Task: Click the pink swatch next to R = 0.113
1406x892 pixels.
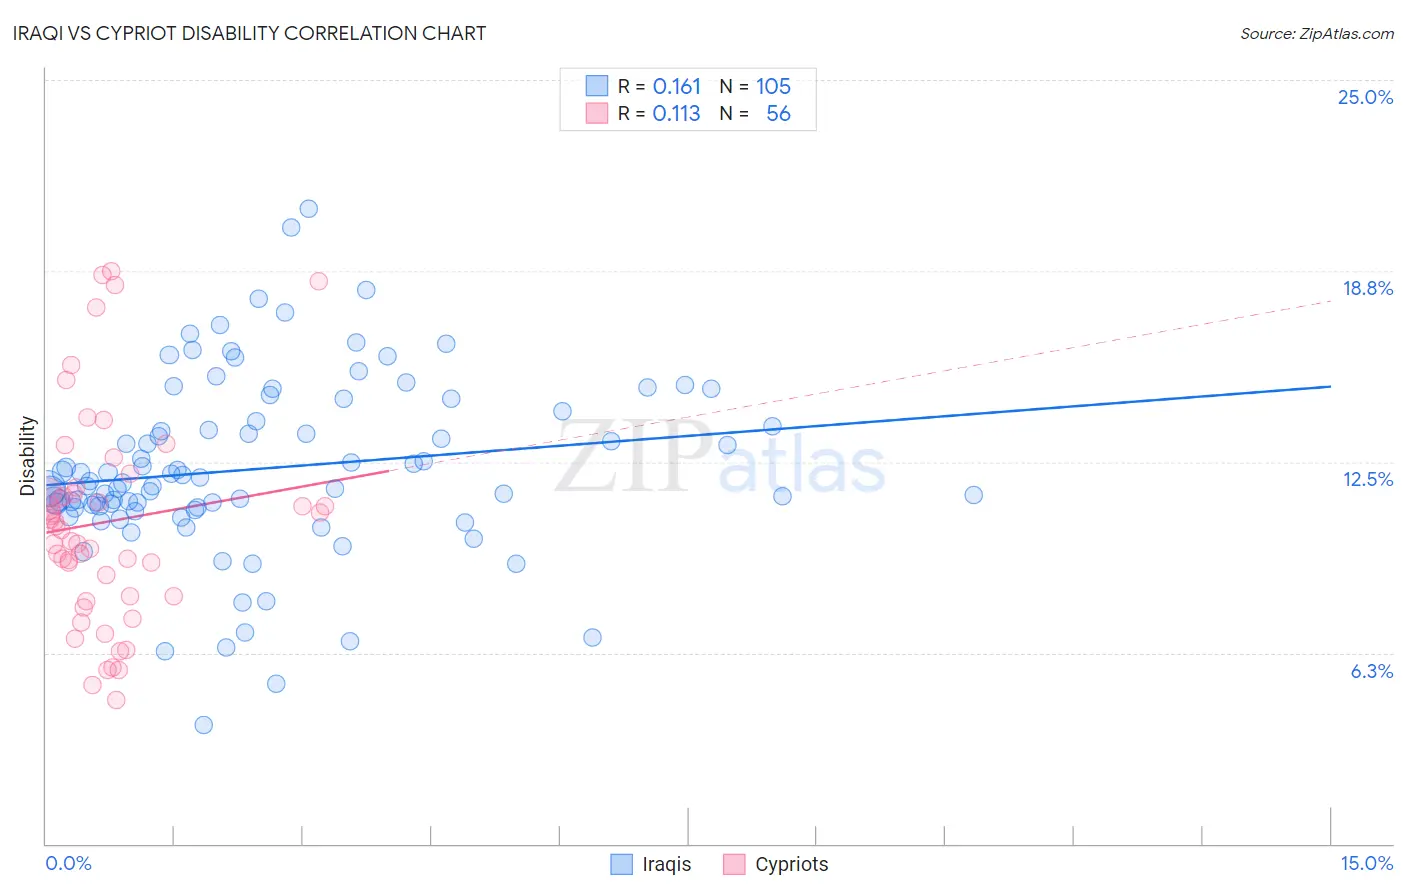Action: click(597, 113)
